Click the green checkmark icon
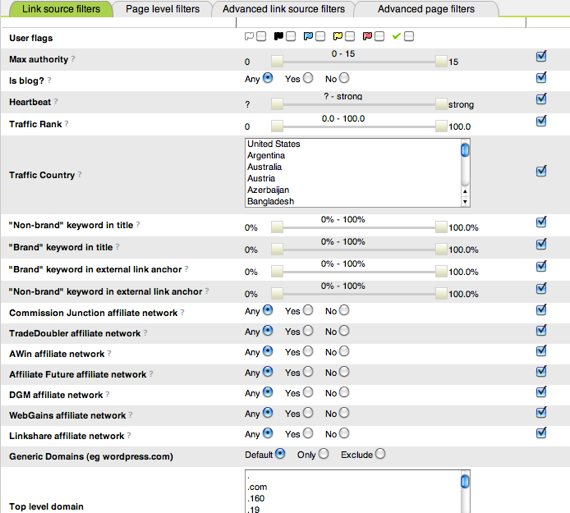 tap(397, 36)
